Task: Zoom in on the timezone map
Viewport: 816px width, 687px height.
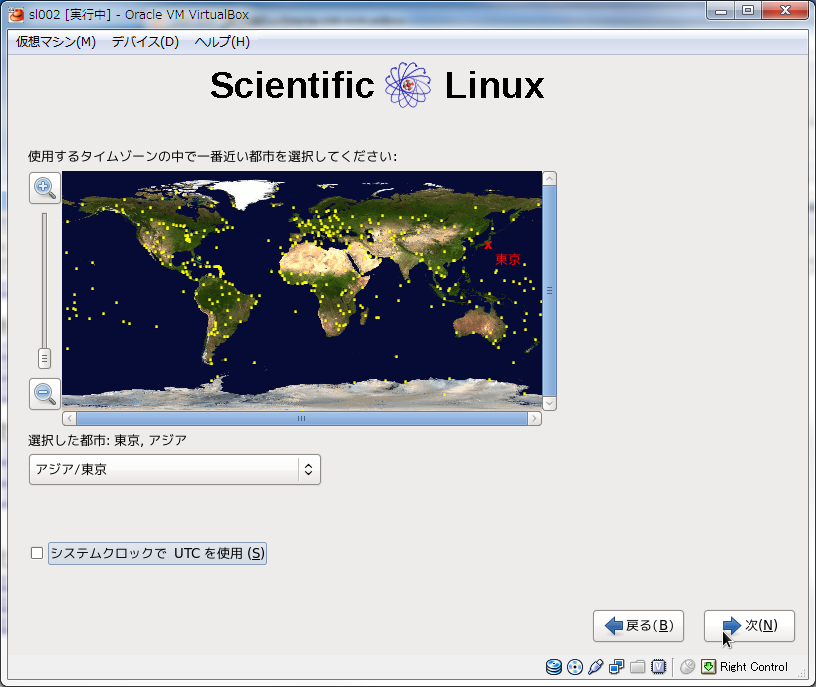Action: pos(45,188)
